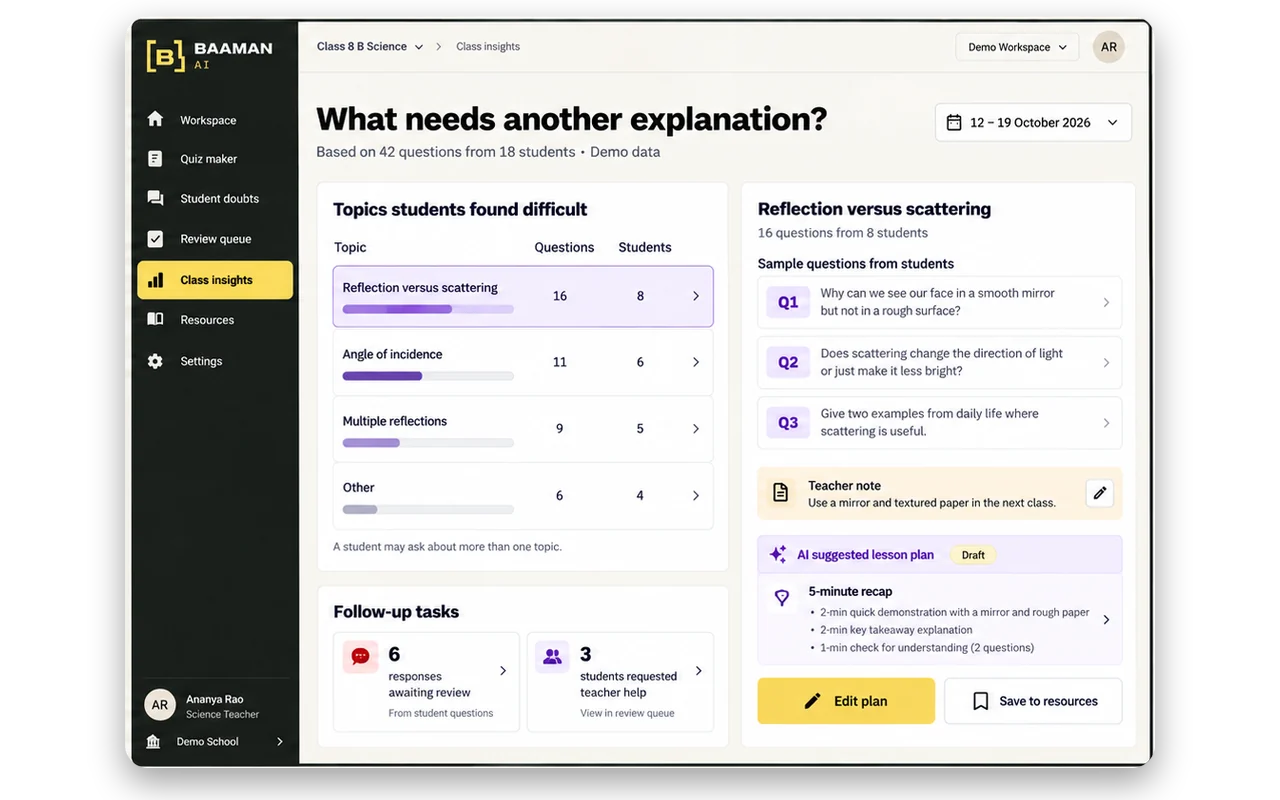Click the Reflection versus scattering progress bar

point(428,310)
